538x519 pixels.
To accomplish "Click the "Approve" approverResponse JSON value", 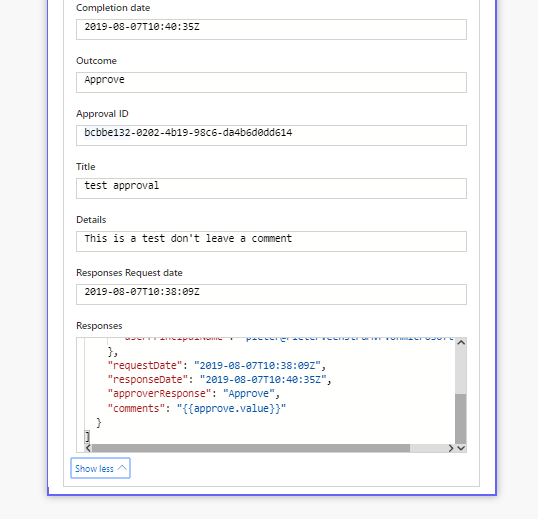I will pyautogui.click(x=249, y=394).
